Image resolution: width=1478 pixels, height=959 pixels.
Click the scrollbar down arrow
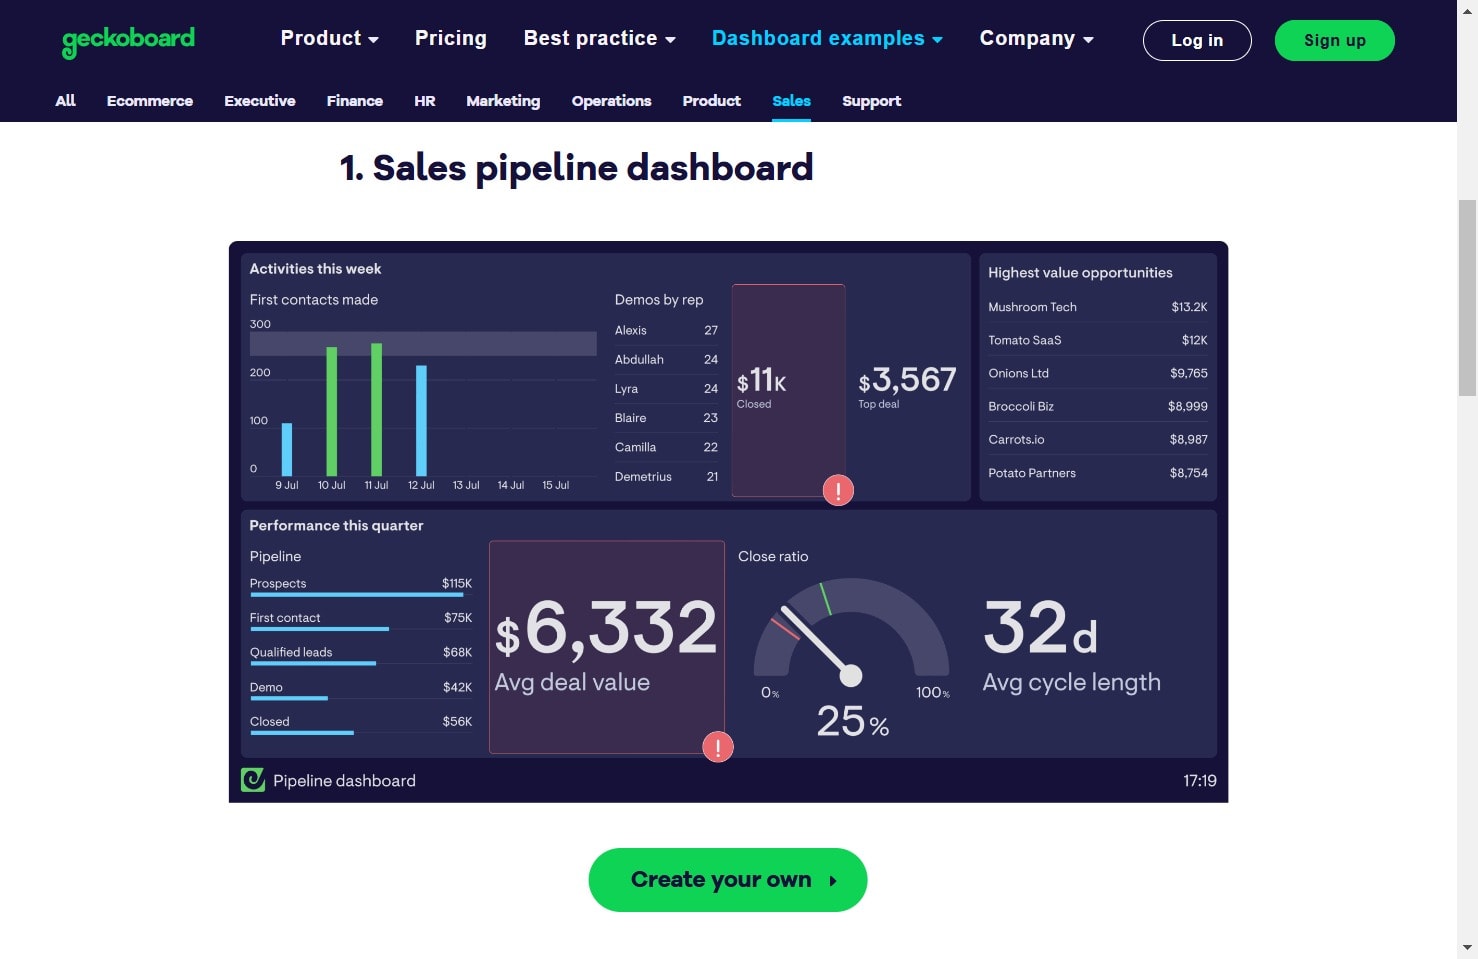1467,947
